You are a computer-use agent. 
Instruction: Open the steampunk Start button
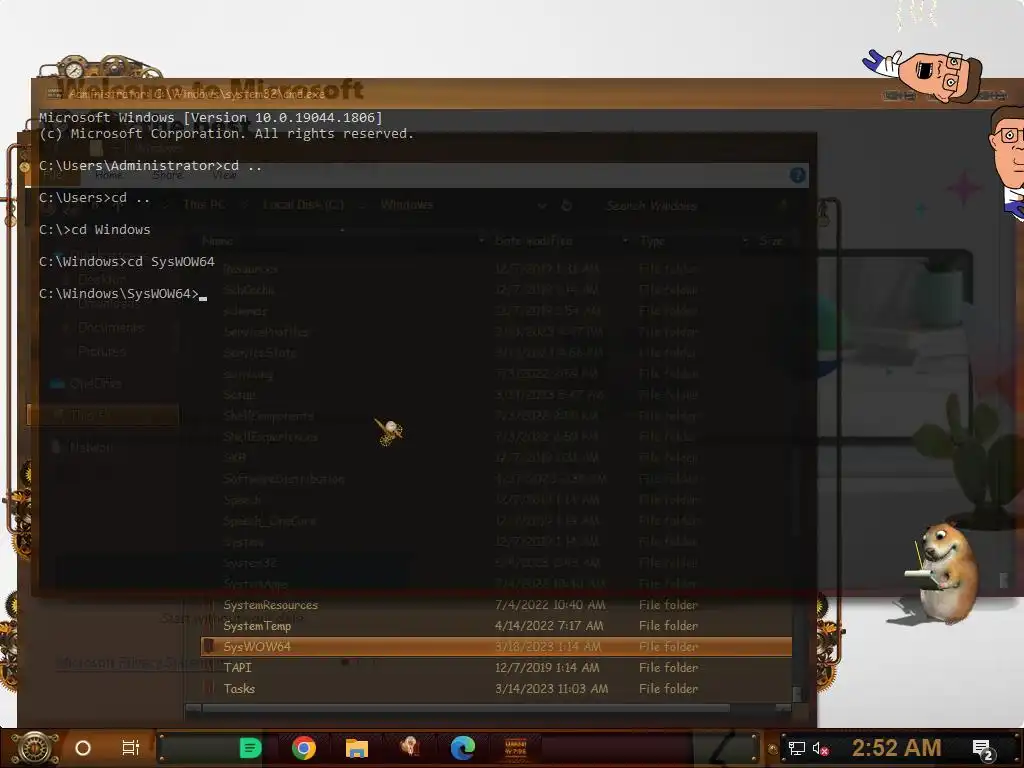pos(33,748)
